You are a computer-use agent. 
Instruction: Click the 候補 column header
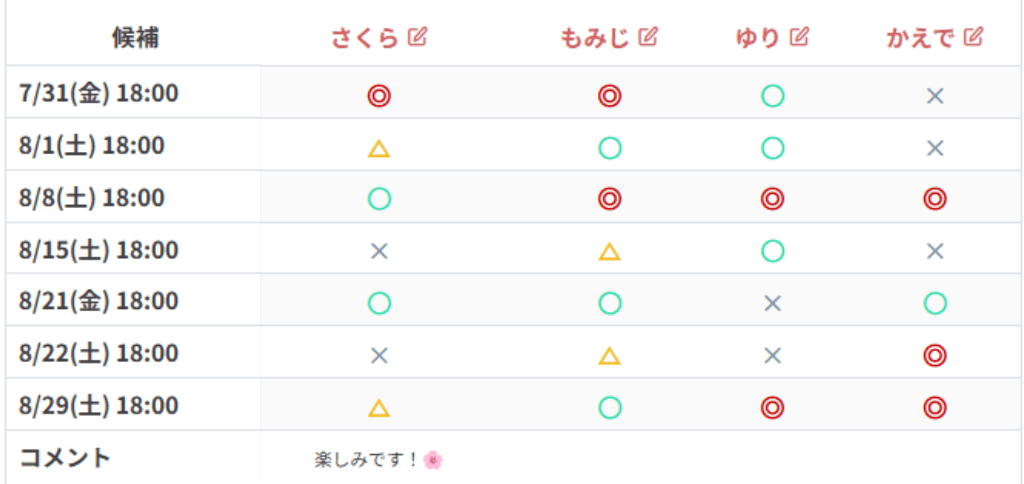[135, 39]
